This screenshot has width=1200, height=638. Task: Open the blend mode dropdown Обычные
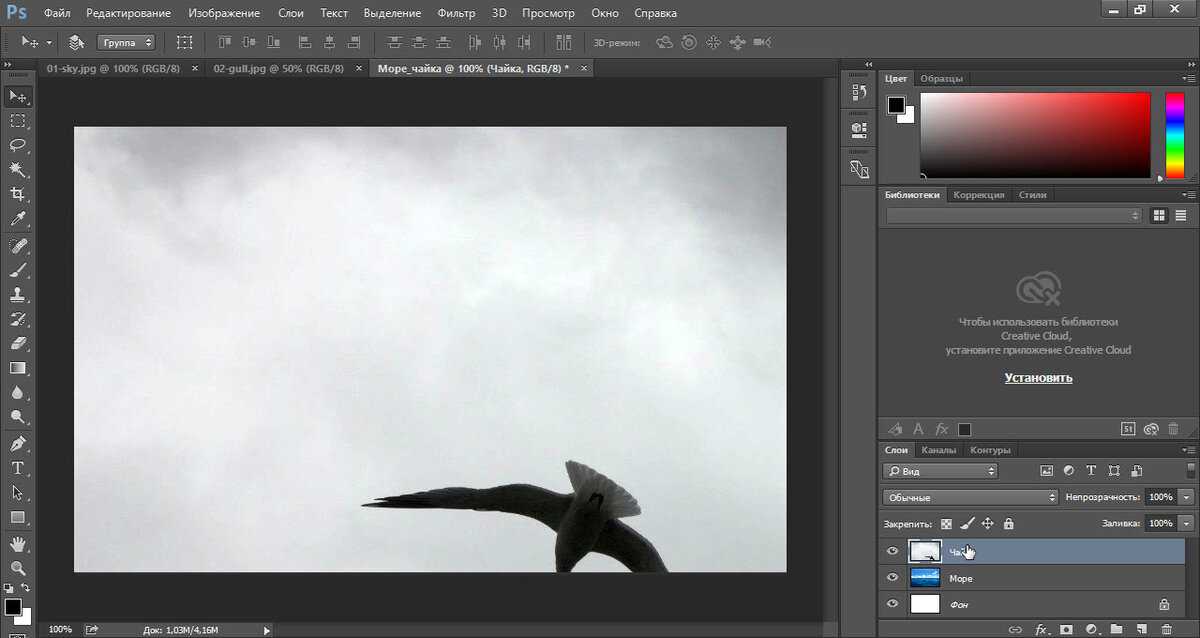(970, 497)
